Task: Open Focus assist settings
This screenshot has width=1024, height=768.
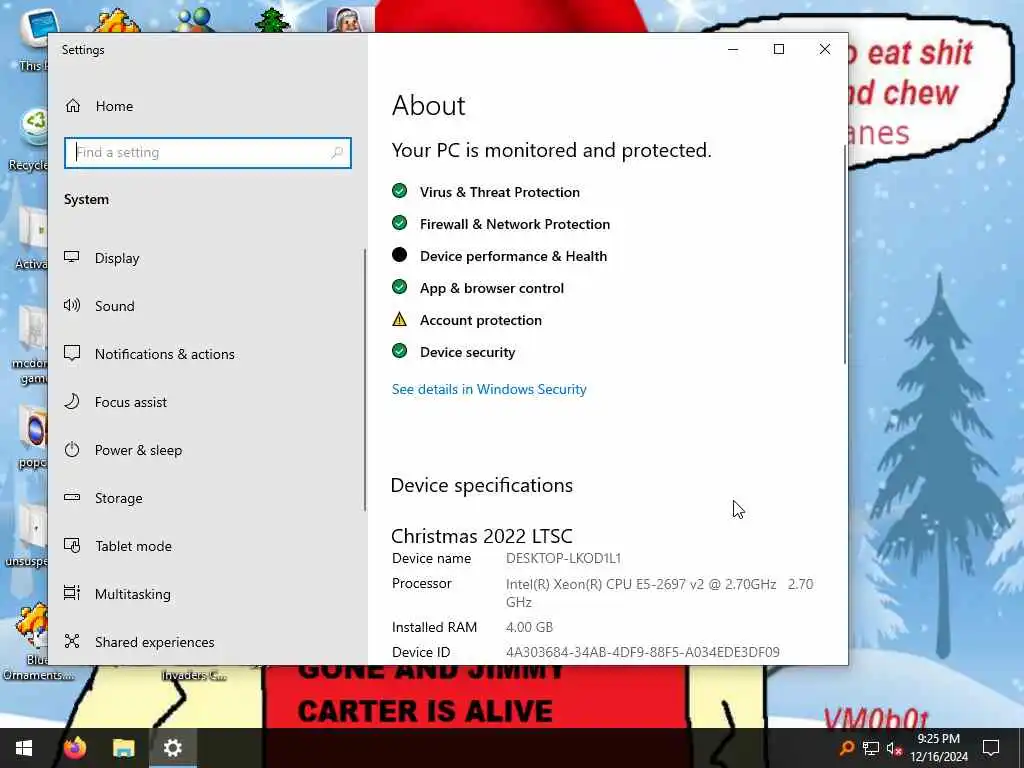Action: [x=208, y=402]
